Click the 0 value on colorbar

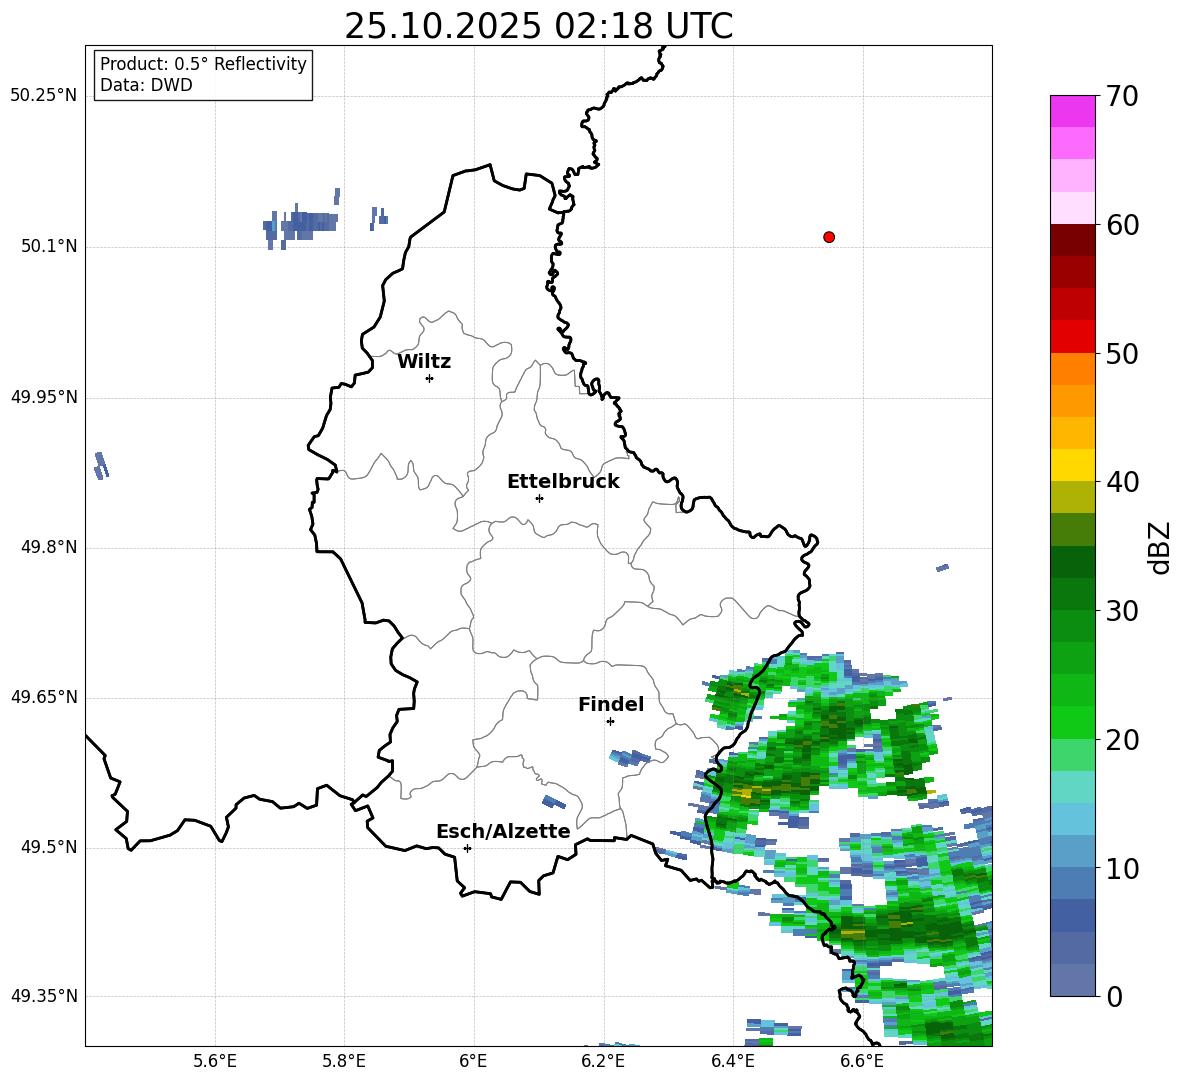coord(1113,996)
